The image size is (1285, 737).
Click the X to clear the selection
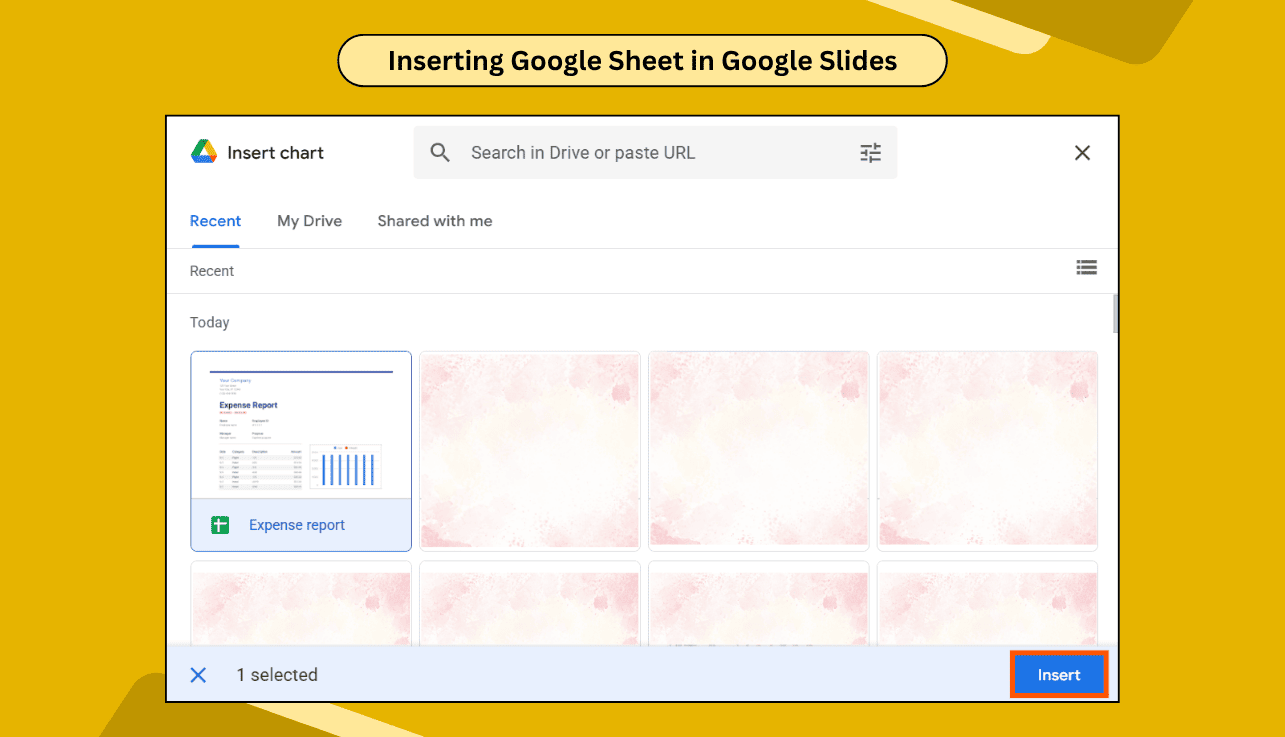(x=198, y=674)
